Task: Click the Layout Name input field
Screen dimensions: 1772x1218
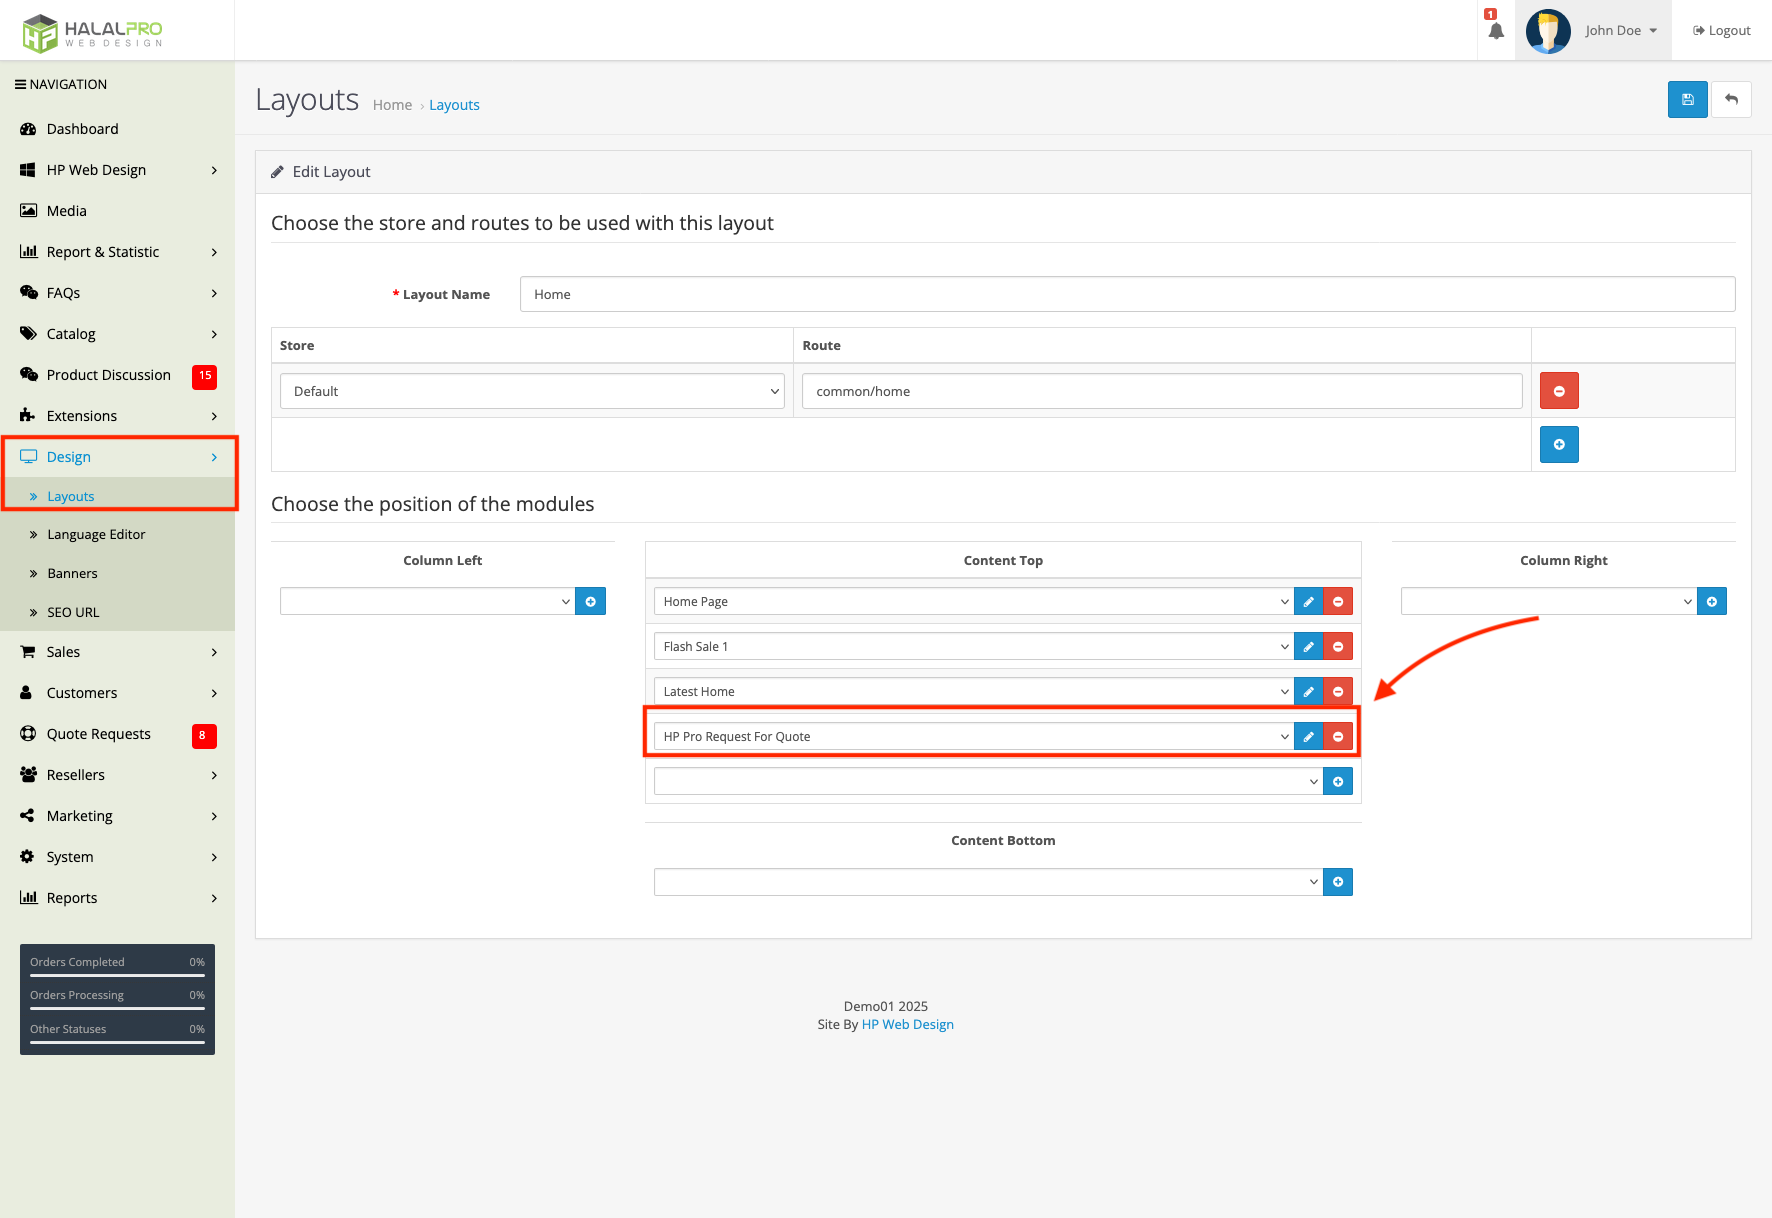Action: point(1126,294)
